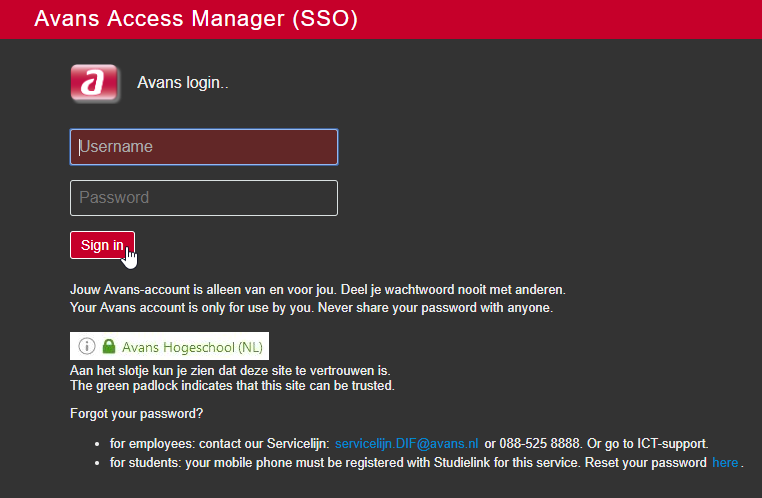The image size is (762, 498).
Task: Focus the Username input field
Action: click(x=204, y=147)
